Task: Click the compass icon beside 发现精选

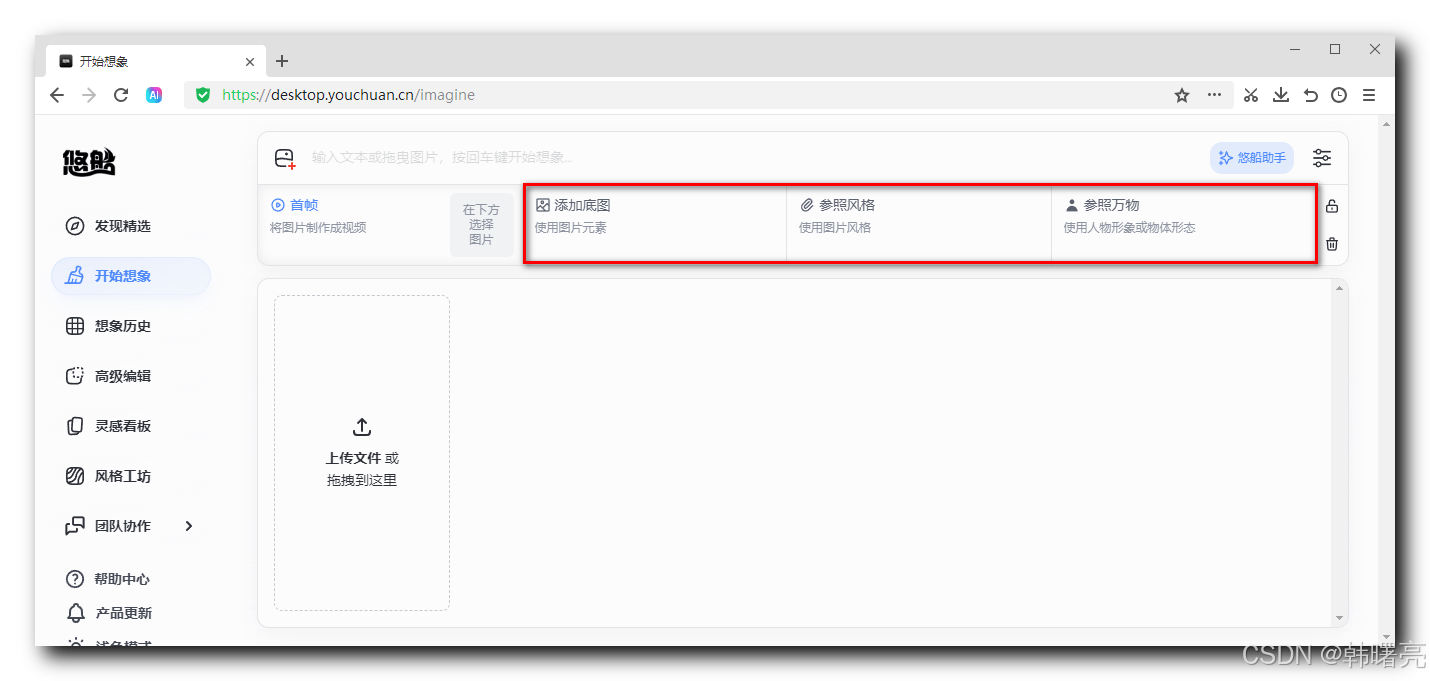Action: click(75, 226)
